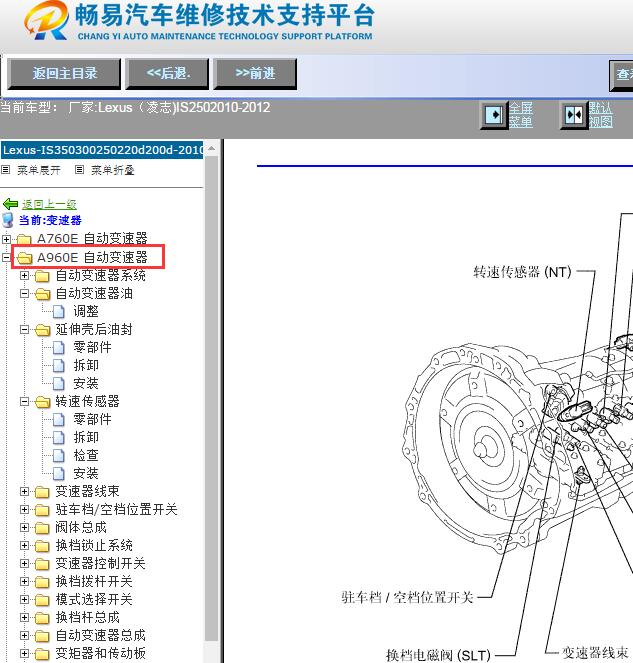Open 调整 under 自动变速器油
Viewport: 633px width, 663px height.
(86, 311)
